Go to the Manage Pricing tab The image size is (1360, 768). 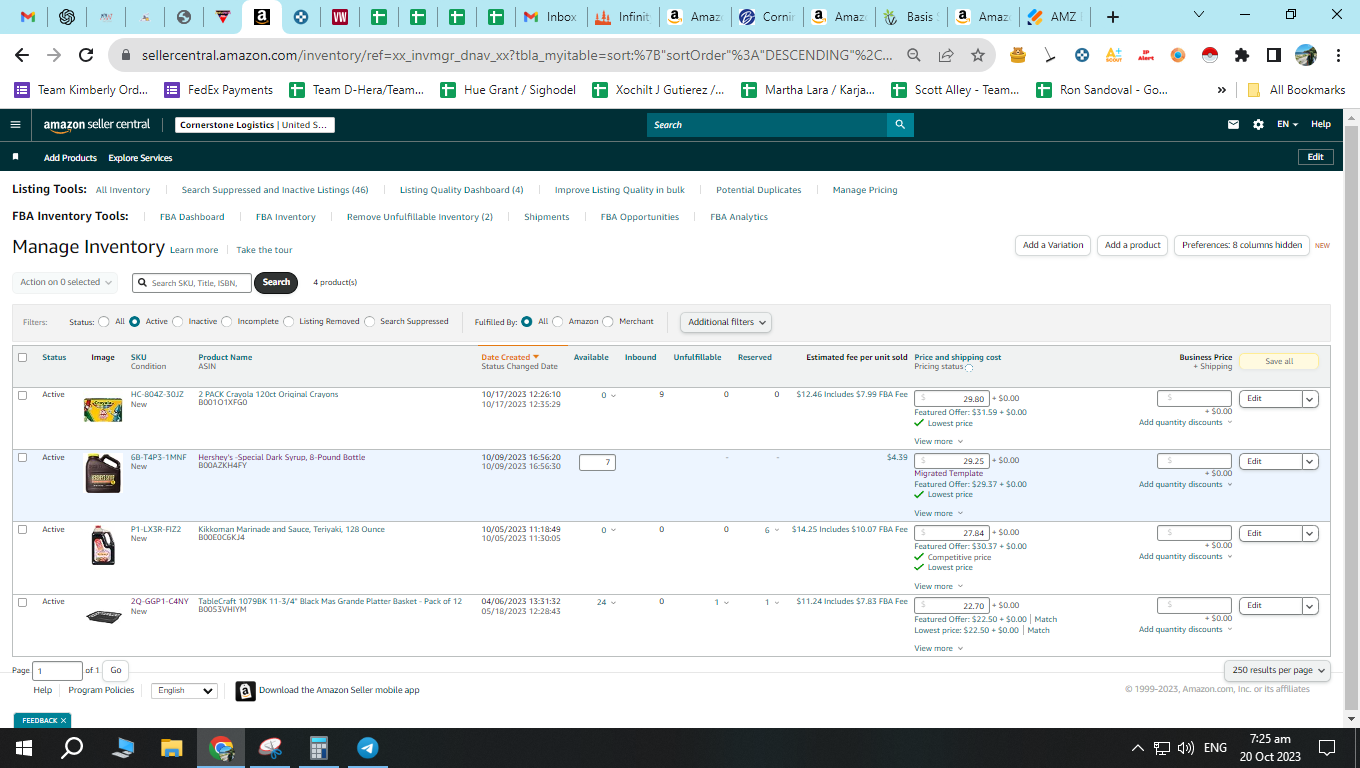click(865, 190)
